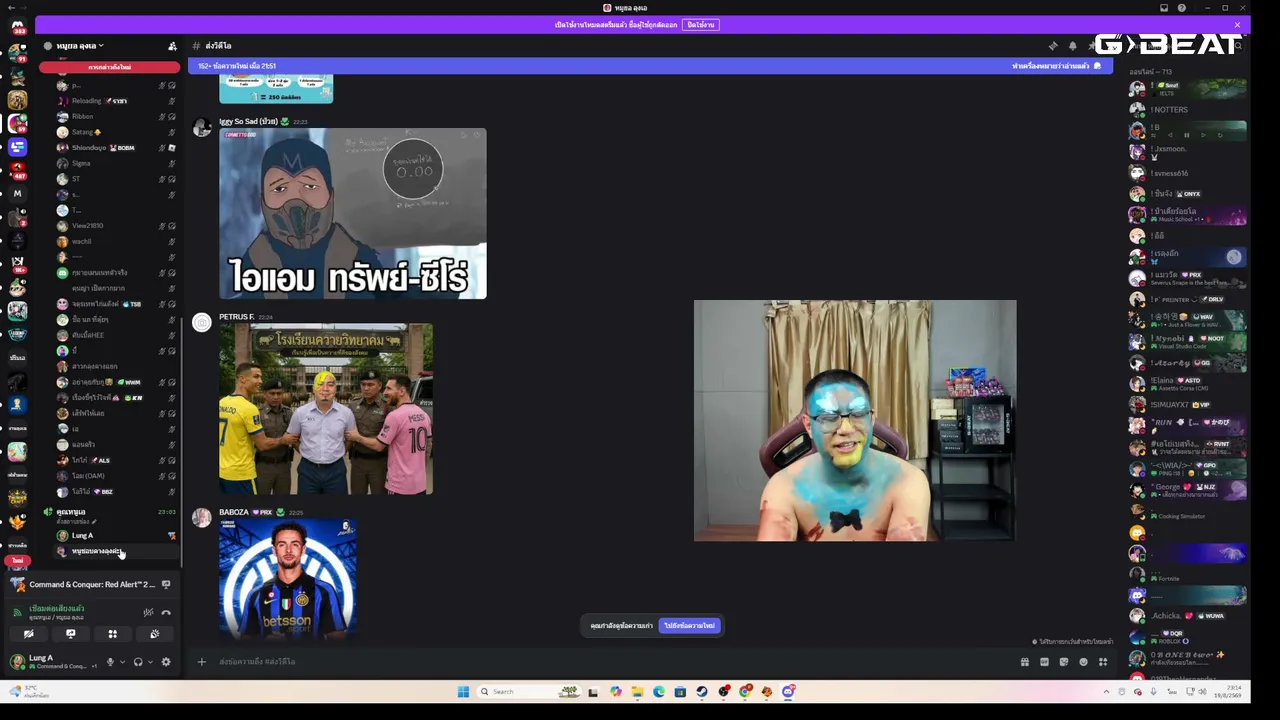Click username BABOZA in chat
1280x720 pixels.
[234, 512]
